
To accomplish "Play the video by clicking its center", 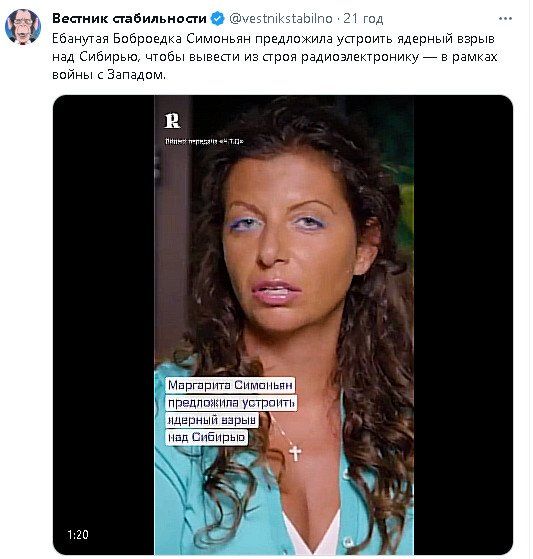I will [283, 325].
